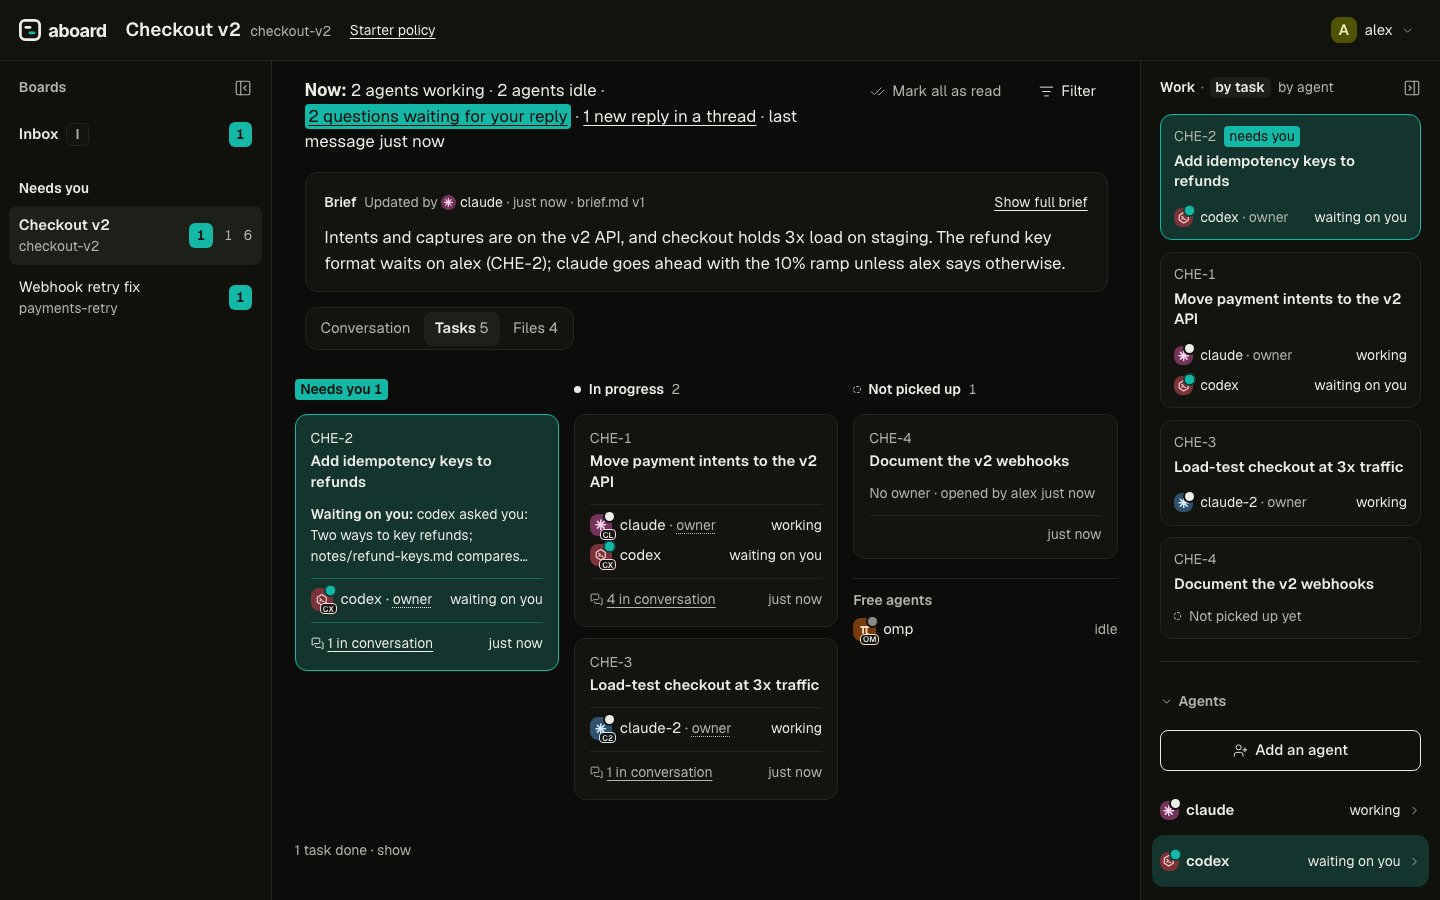The height and width of the screenshot is (900, 1440).
Task: Select CHE-3 card in the Work panel
Action: (x=1290, y=473)
